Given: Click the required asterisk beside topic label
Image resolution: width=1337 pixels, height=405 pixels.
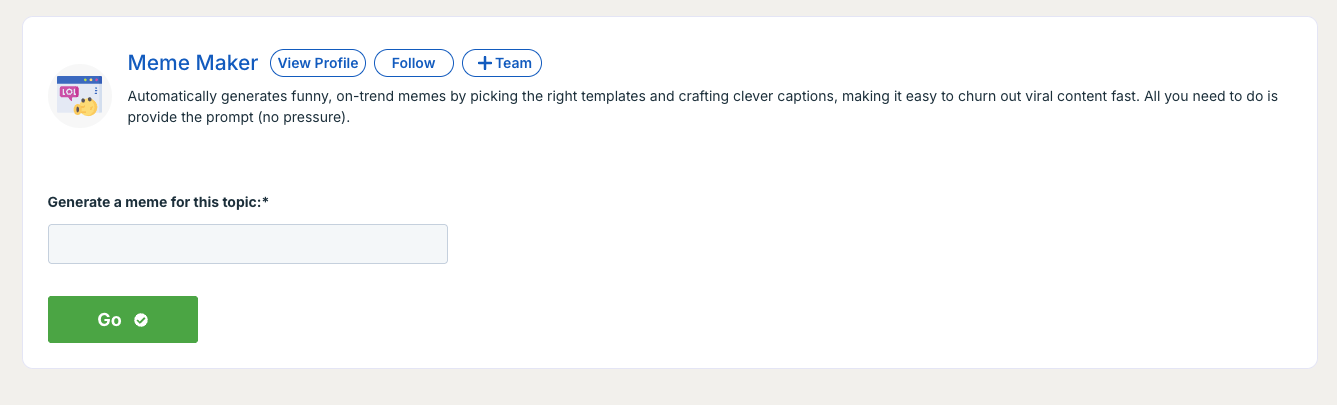Looking at the screenshot, I should coord(266,202).
